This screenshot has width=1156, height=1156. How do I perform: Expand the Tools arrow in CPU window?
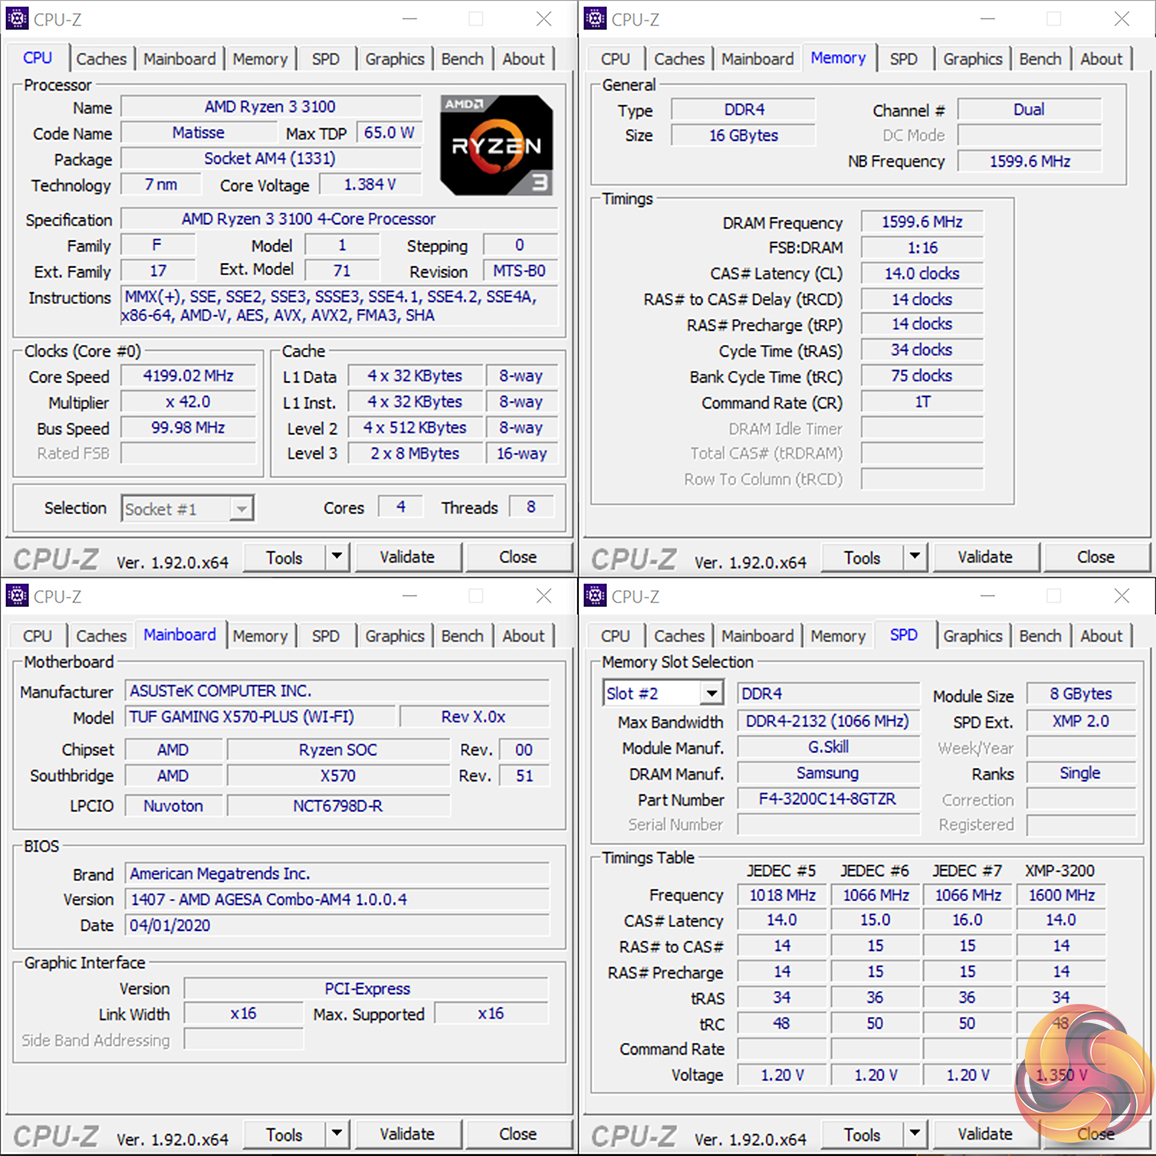(x=337, y=557)
